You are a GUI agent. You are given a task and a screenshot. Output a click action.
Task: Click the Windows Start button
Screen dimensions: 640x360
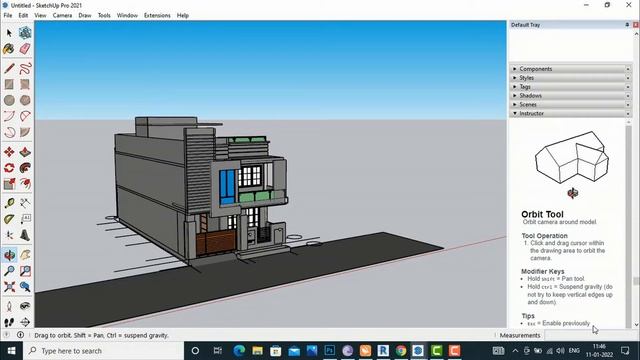(11, 351)
